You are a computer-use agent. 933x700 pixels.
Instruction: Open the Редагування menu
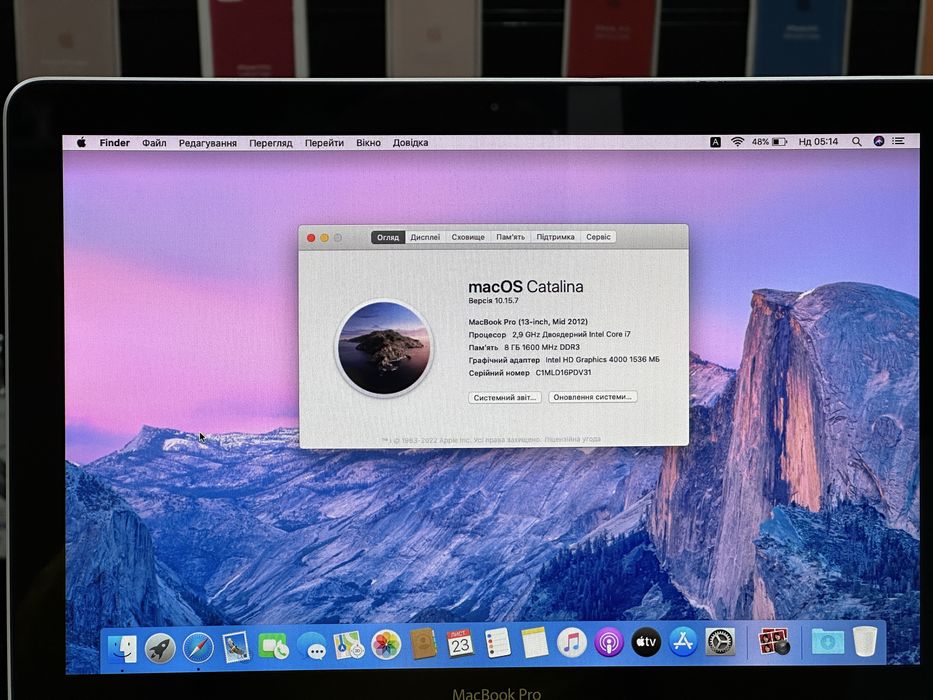pos(208,143)
